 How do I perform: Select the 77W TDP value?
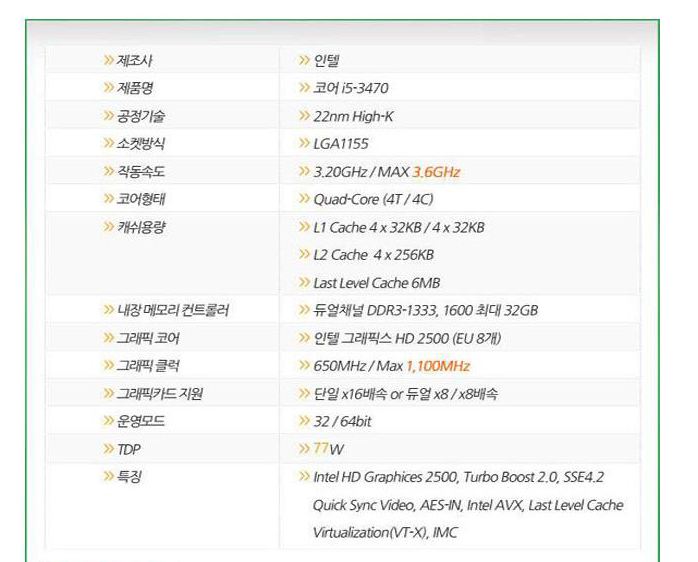pyautogui.click(x=329, y=449)
